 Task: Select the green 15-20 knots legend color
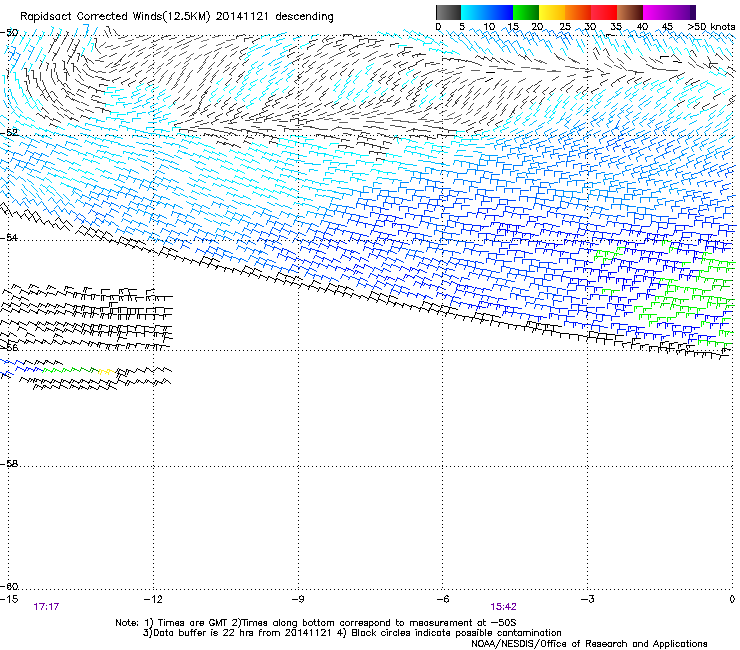(x=526, y=12)
